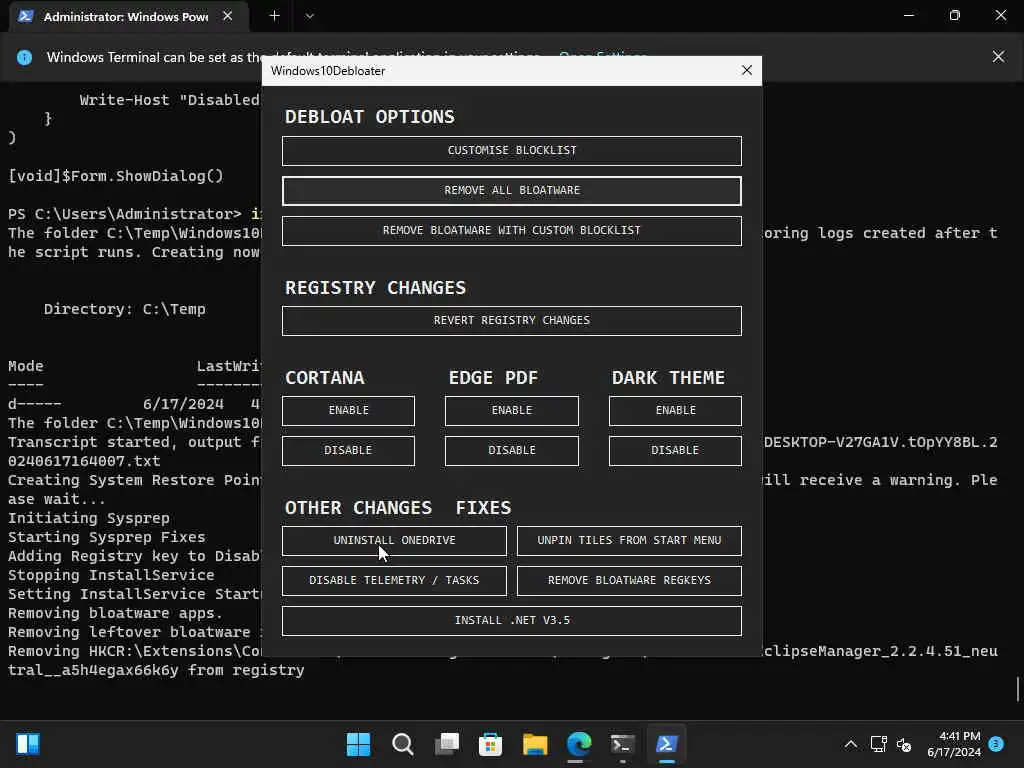Open taskbar Search magnifier
The width and height of the screenshot is (1024, 768).
click(x=402, y=744)
